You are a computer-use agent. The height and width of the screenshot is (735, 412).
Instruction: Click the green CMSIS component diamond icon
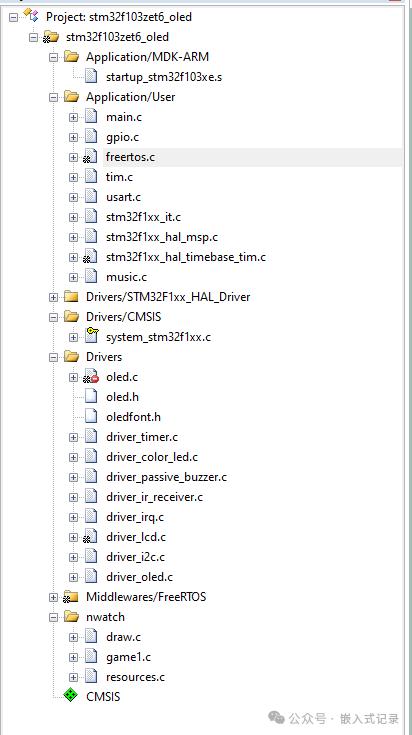tap(71, 696)
